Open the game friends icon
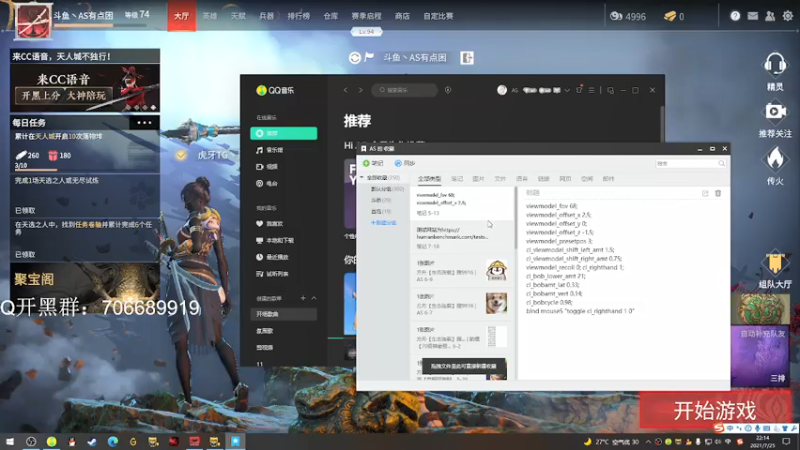This screenshot has width=800, height=450. tap(770, 16)
